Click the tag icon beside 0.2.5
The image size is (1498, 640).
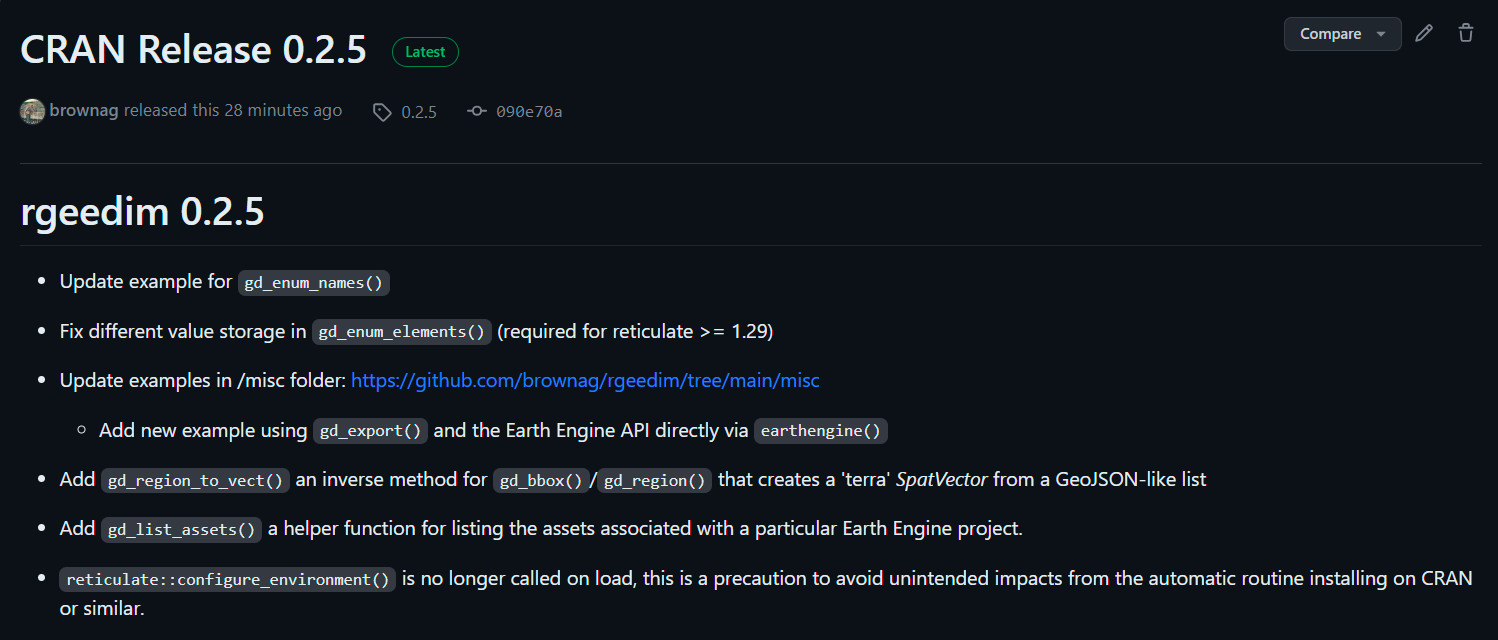click(382, 112)
